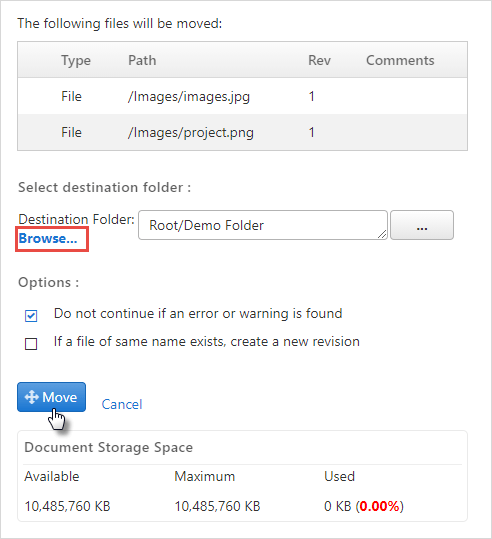492x539 pixels.
Task: Open the Browse... destination link
Action: (48, 238)
